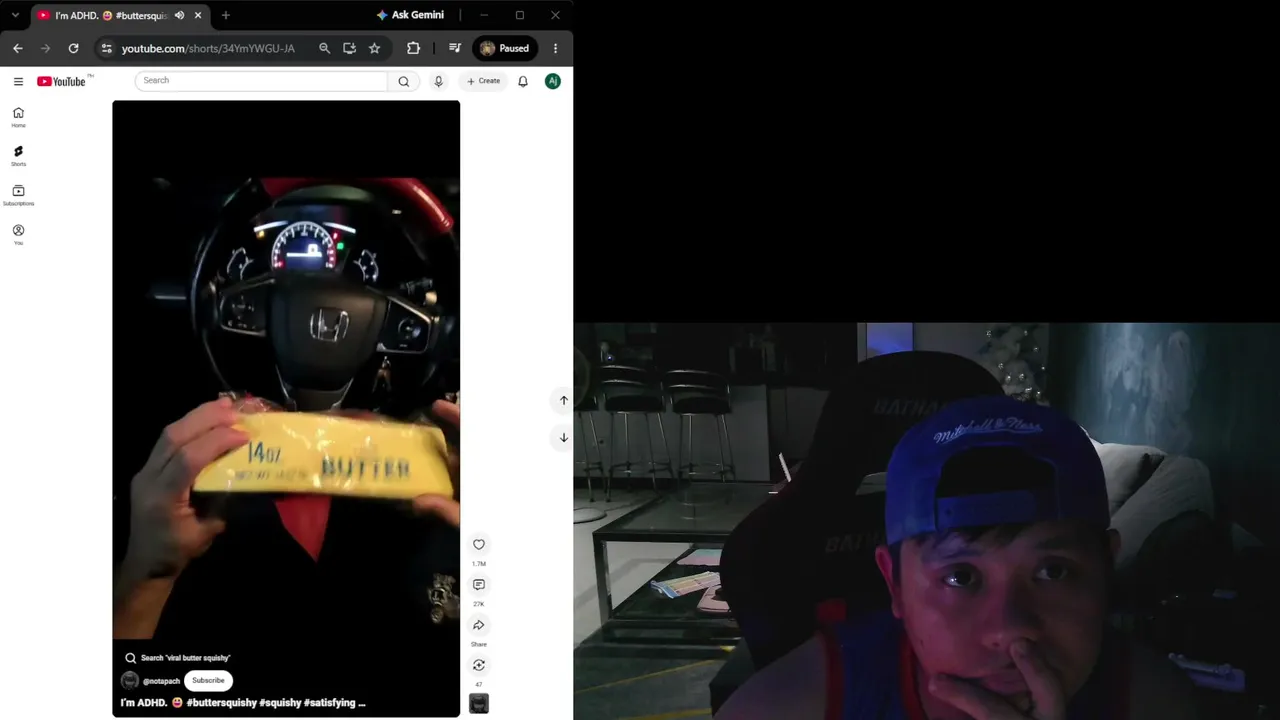
Task: Focus the YouTube Search field
Action: [x=261, y=81]
